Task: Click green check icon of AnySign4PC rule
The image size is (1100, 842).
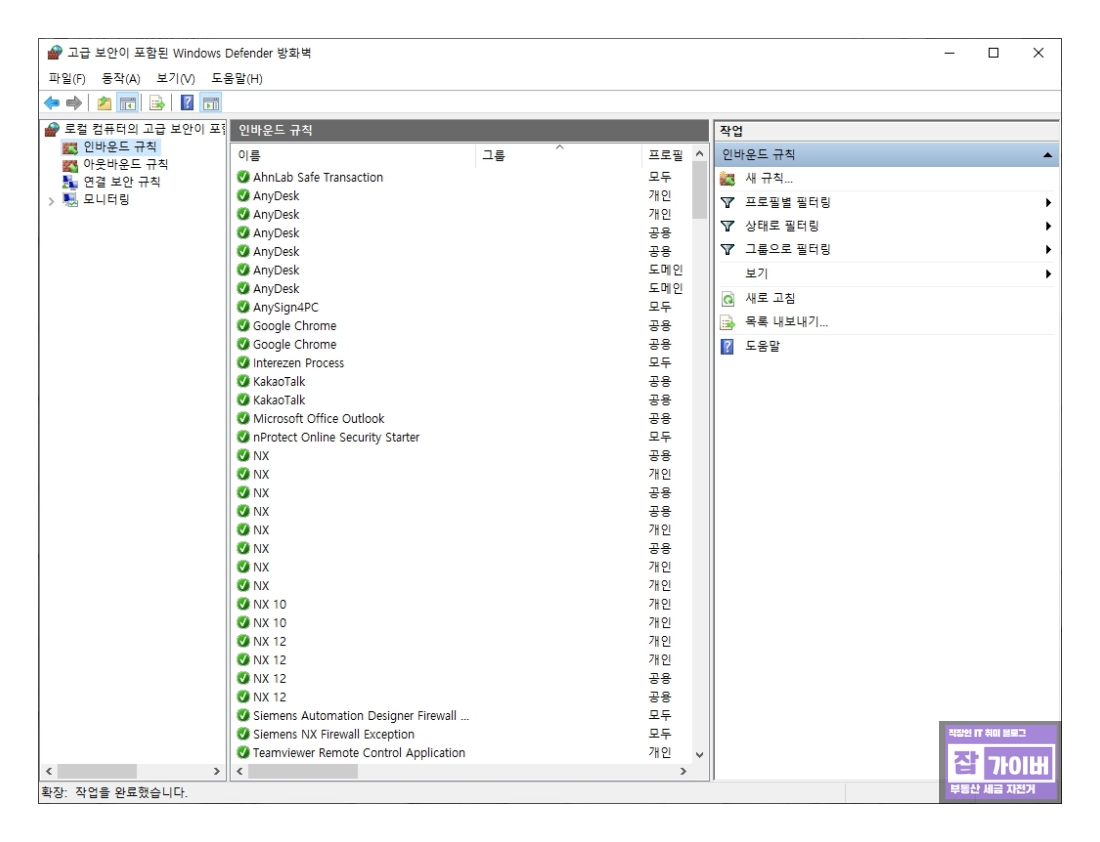Action: [x=243, y=307]
